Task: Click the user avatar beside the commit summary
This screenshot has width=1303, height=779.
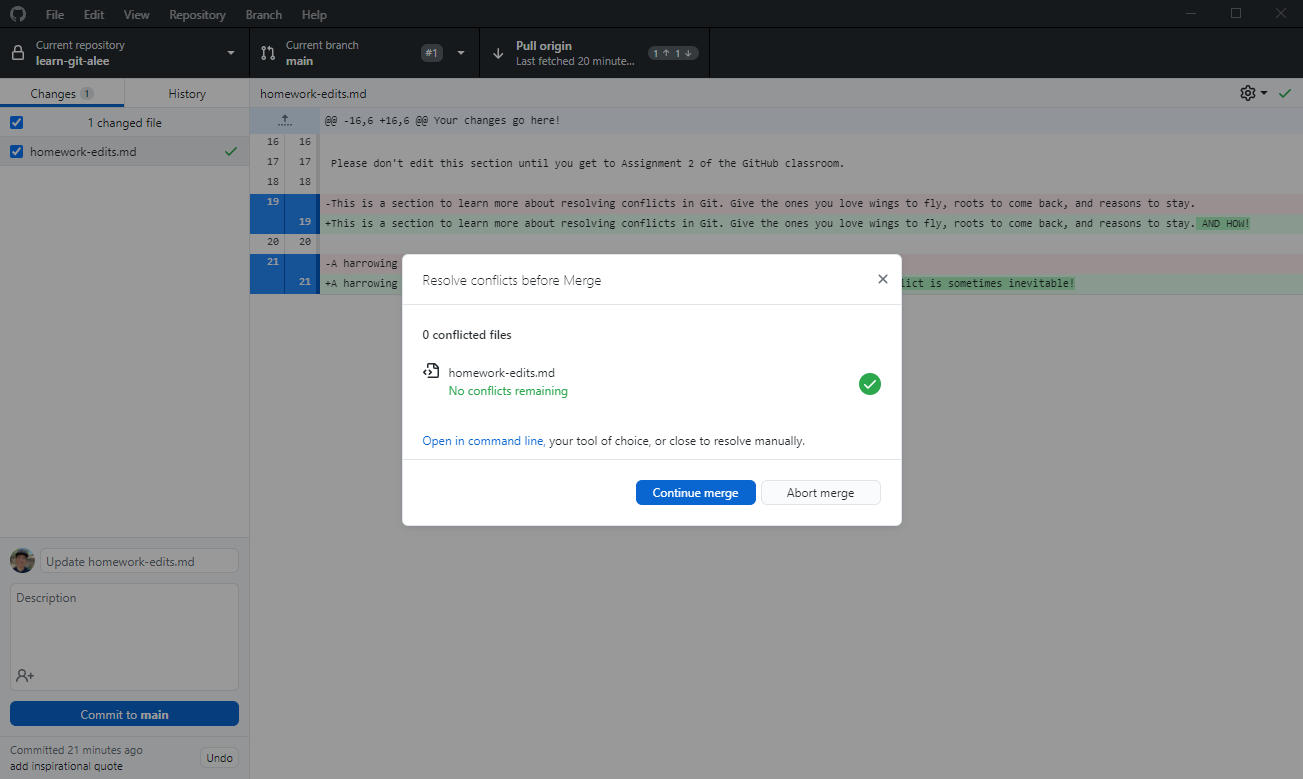Action: coord(22,561)
